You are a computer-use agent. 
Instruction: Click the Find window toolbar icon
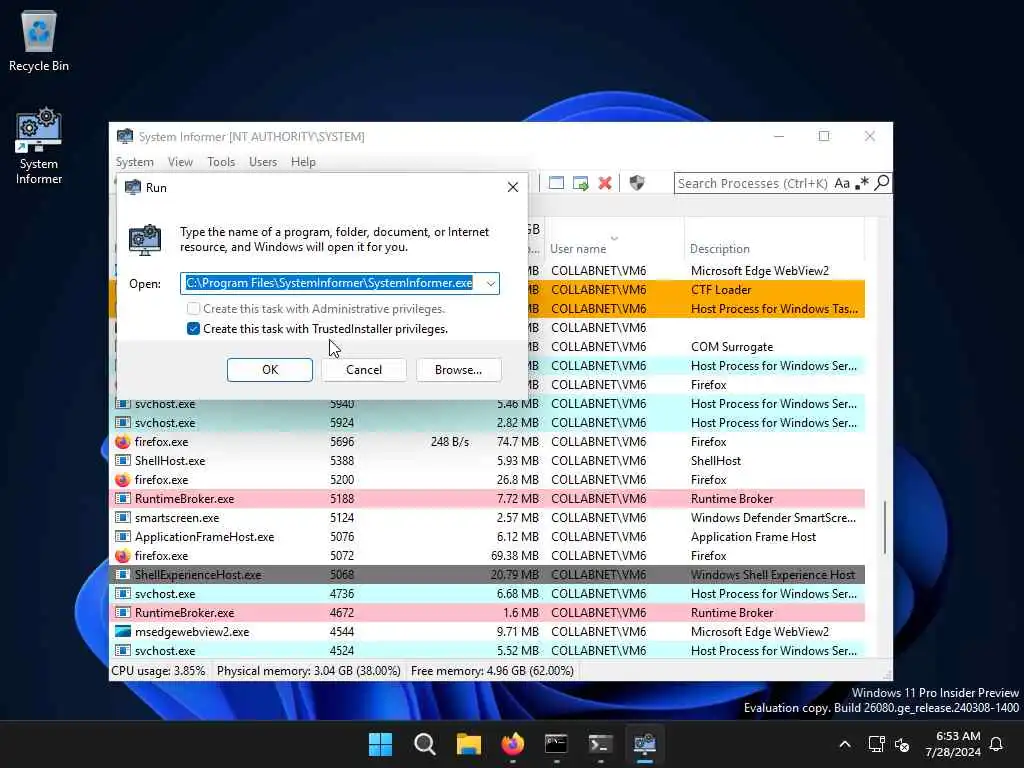556,183
